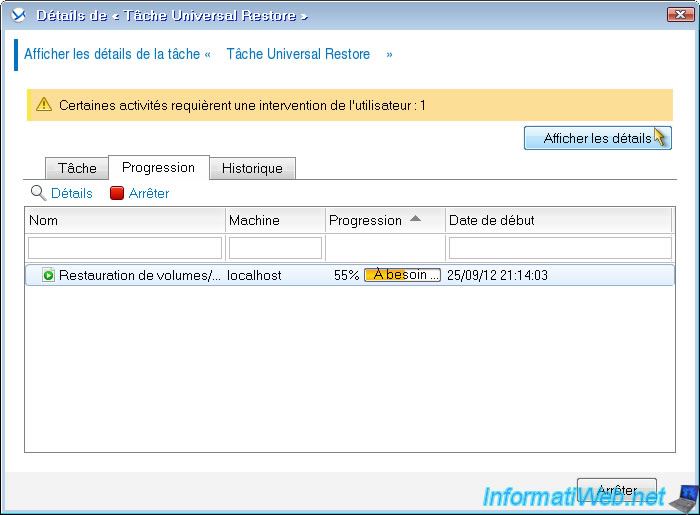The width and height of the screenshot is (700, 515).
Task: Focus the Nom filter field
Action: pos(125,248)
